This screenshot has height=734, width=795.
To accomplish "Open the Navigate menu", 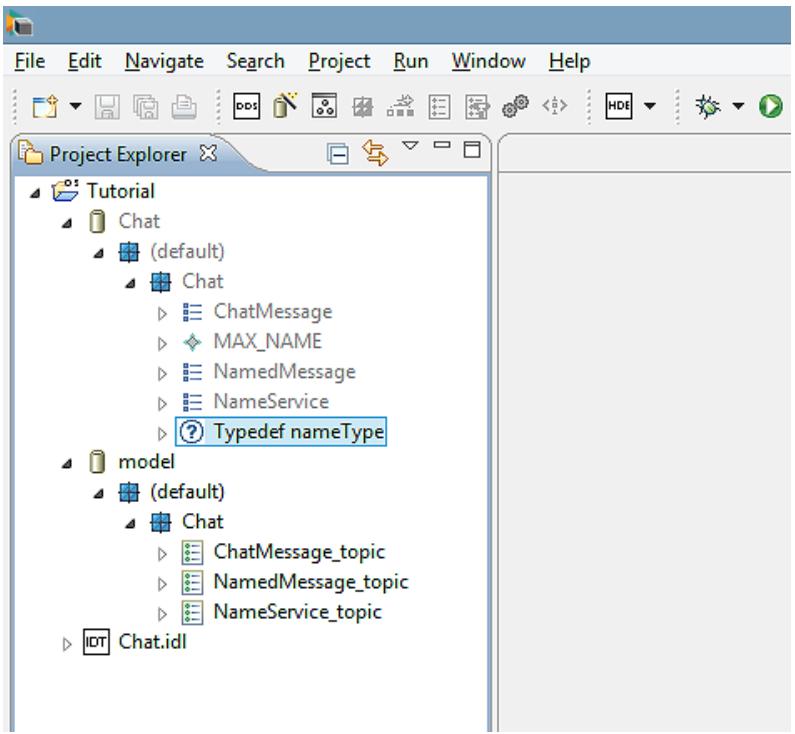I will click(164, 61).
